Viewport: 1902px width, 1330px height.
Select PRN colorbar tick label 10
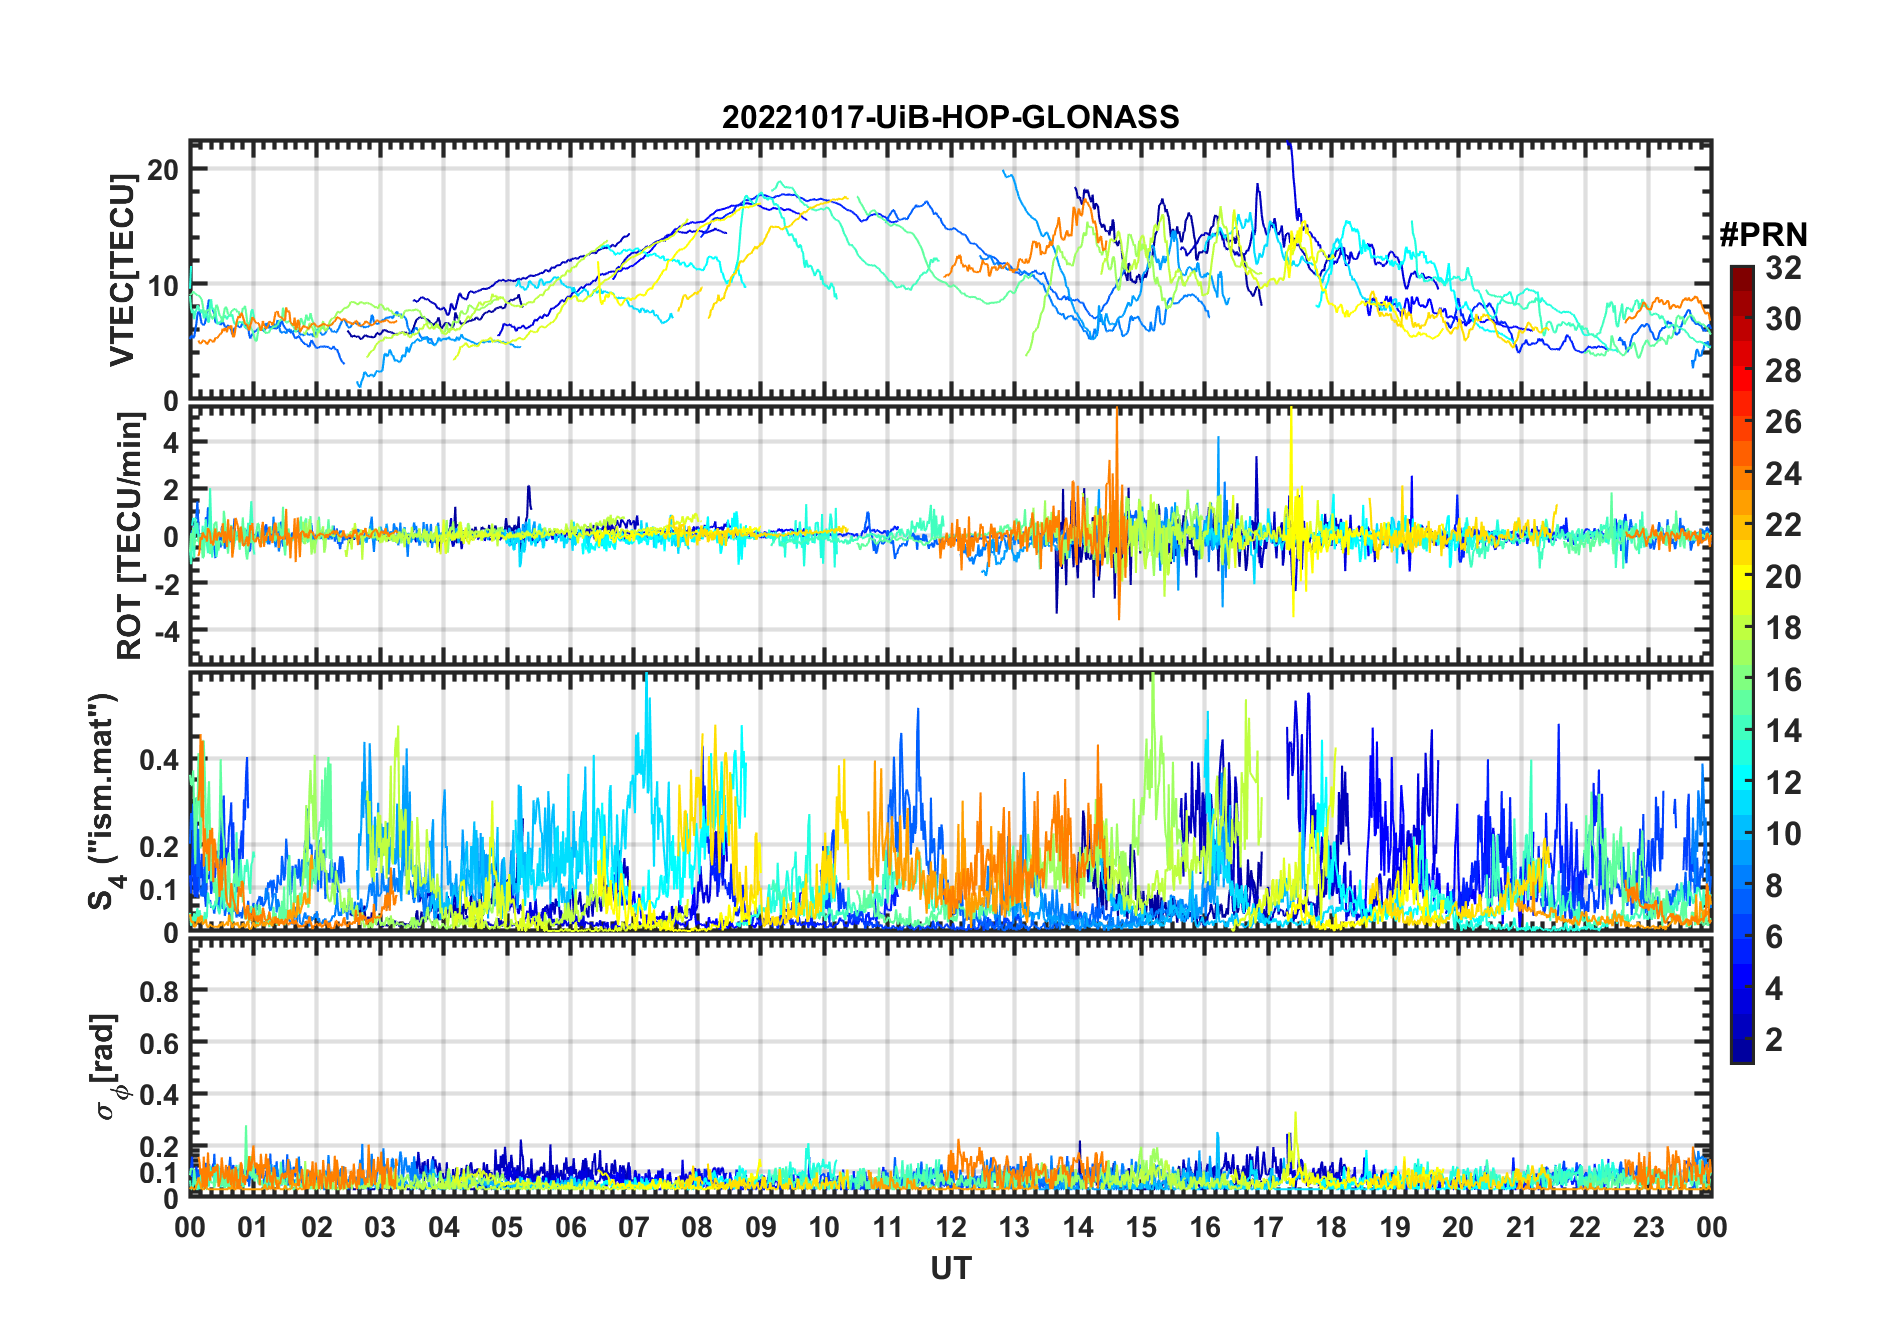coord(1783,834)
